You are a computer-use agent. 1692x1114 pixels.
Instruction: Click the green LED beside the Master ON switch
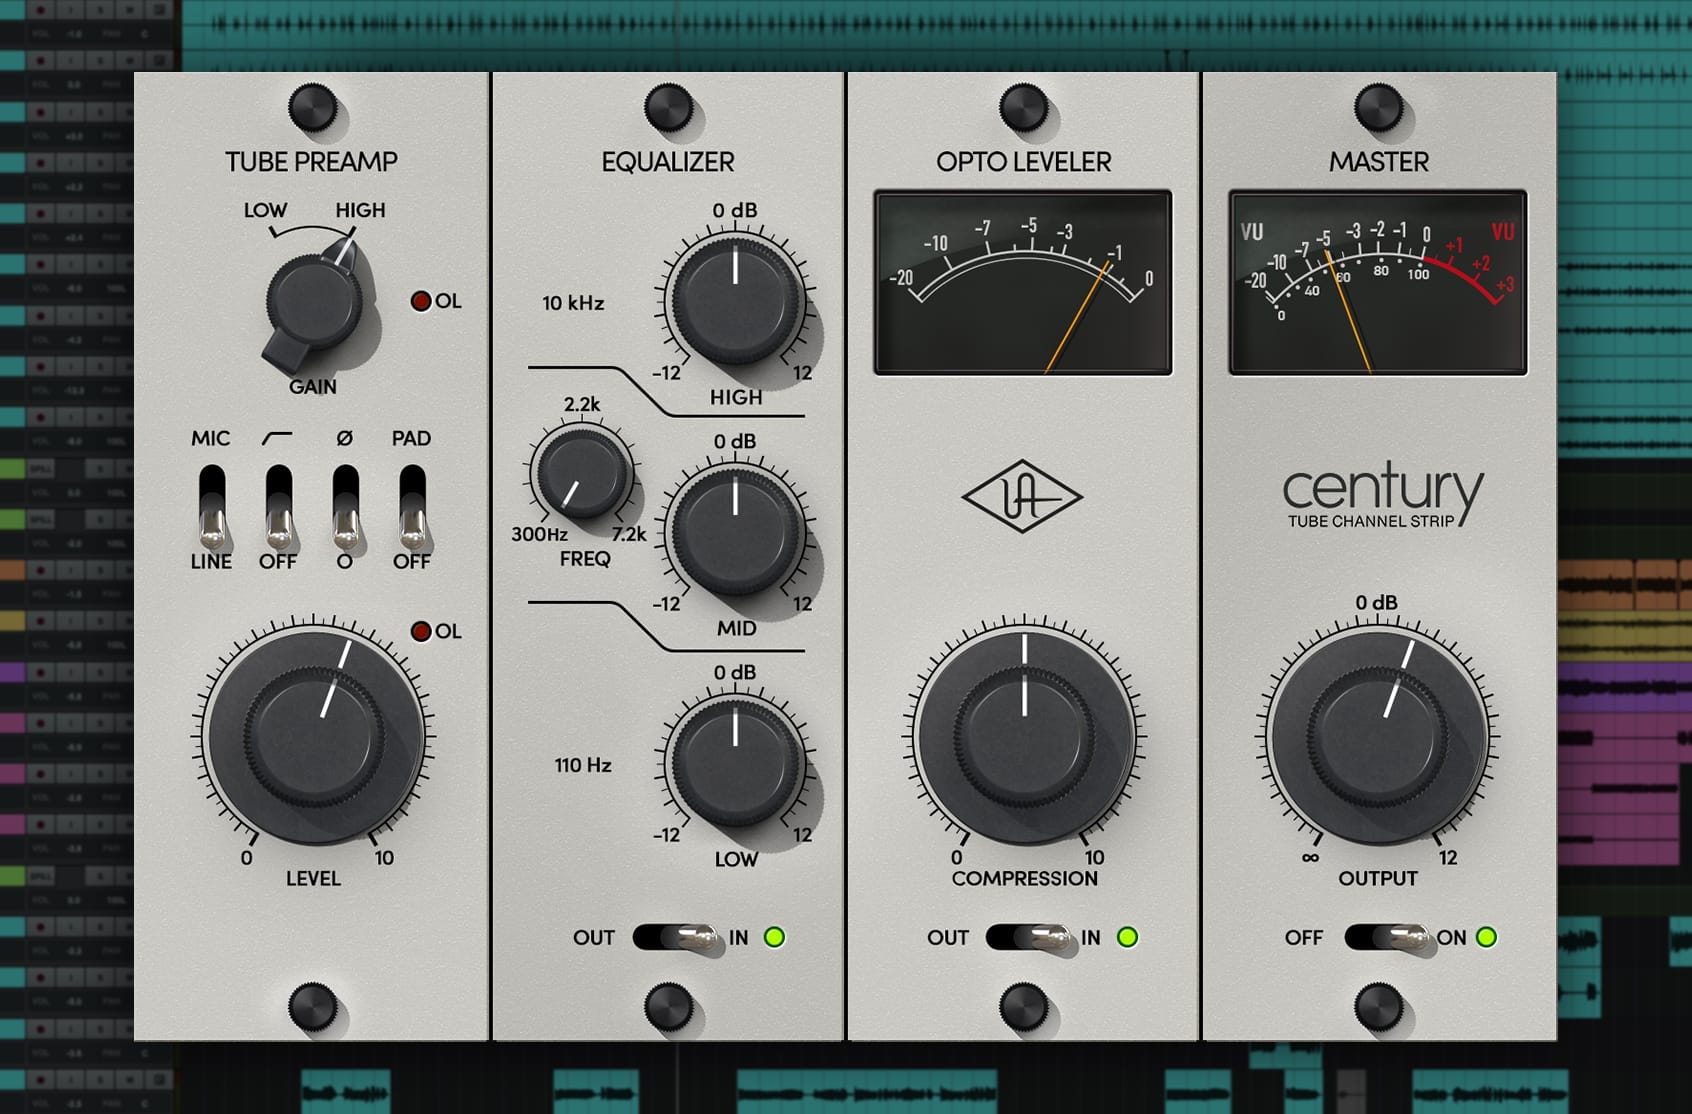1484,938
